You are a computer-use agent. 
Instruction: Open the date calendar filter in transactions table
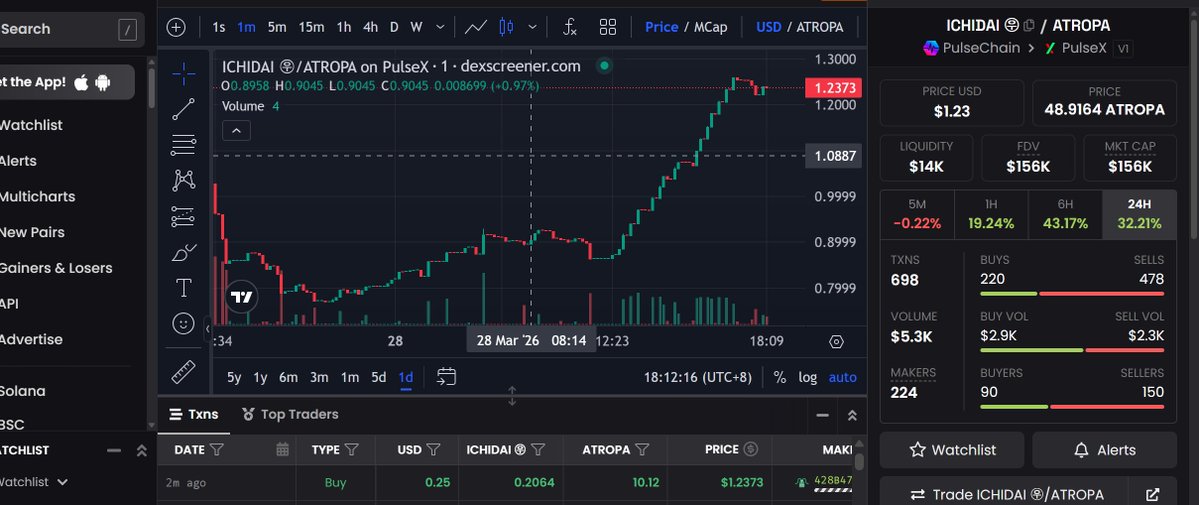[282, 449]
